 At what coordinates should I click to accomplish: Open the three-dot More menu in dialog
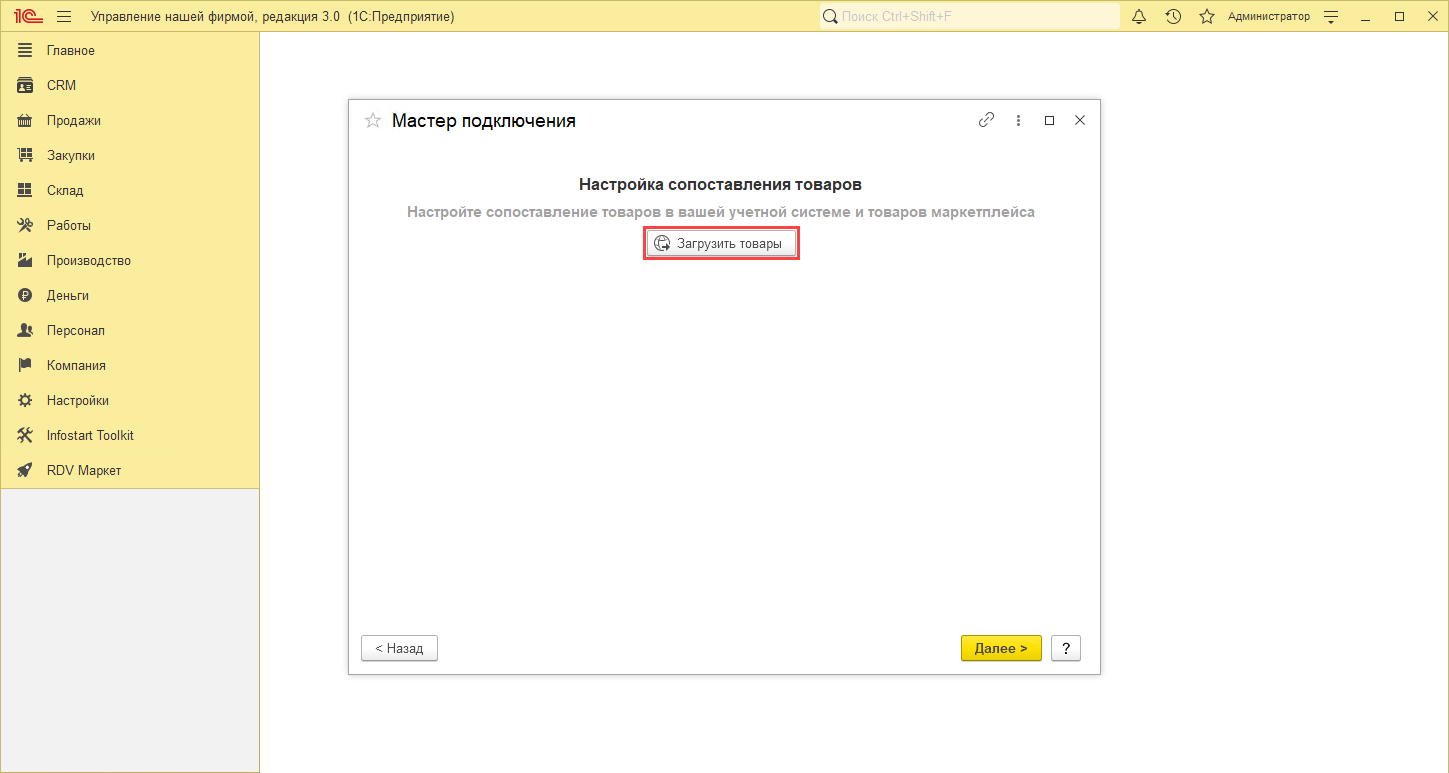click(1018, 120)
